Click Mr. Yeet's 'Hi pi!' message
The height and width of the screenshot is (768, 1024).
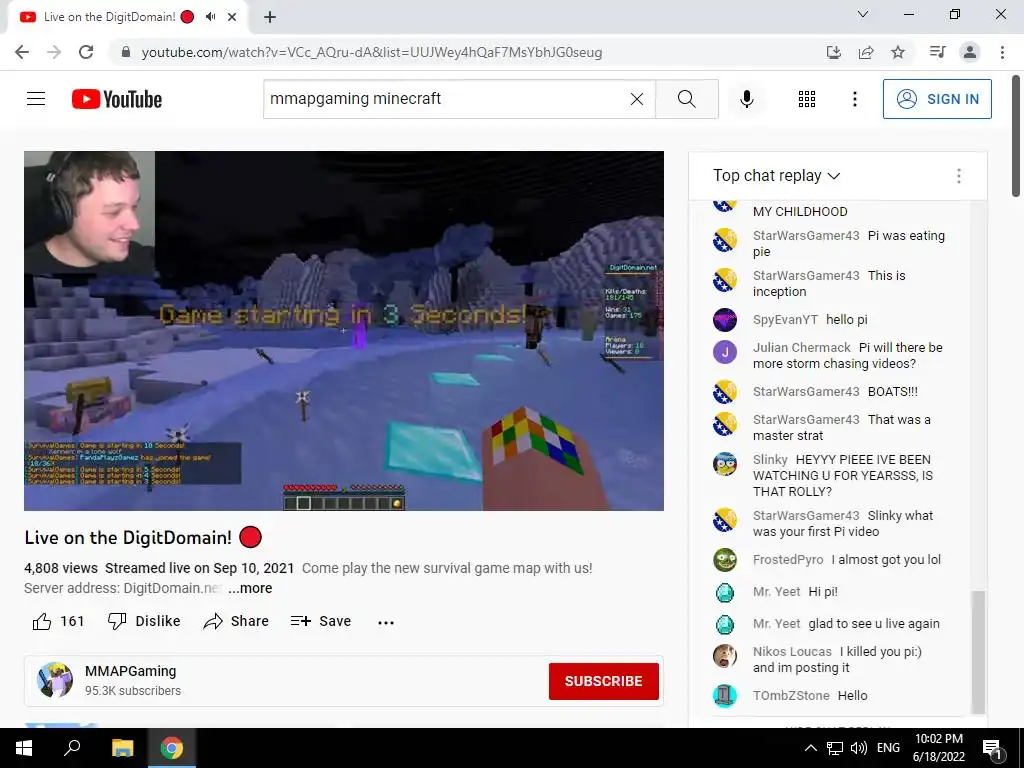(x=823, y=592)
